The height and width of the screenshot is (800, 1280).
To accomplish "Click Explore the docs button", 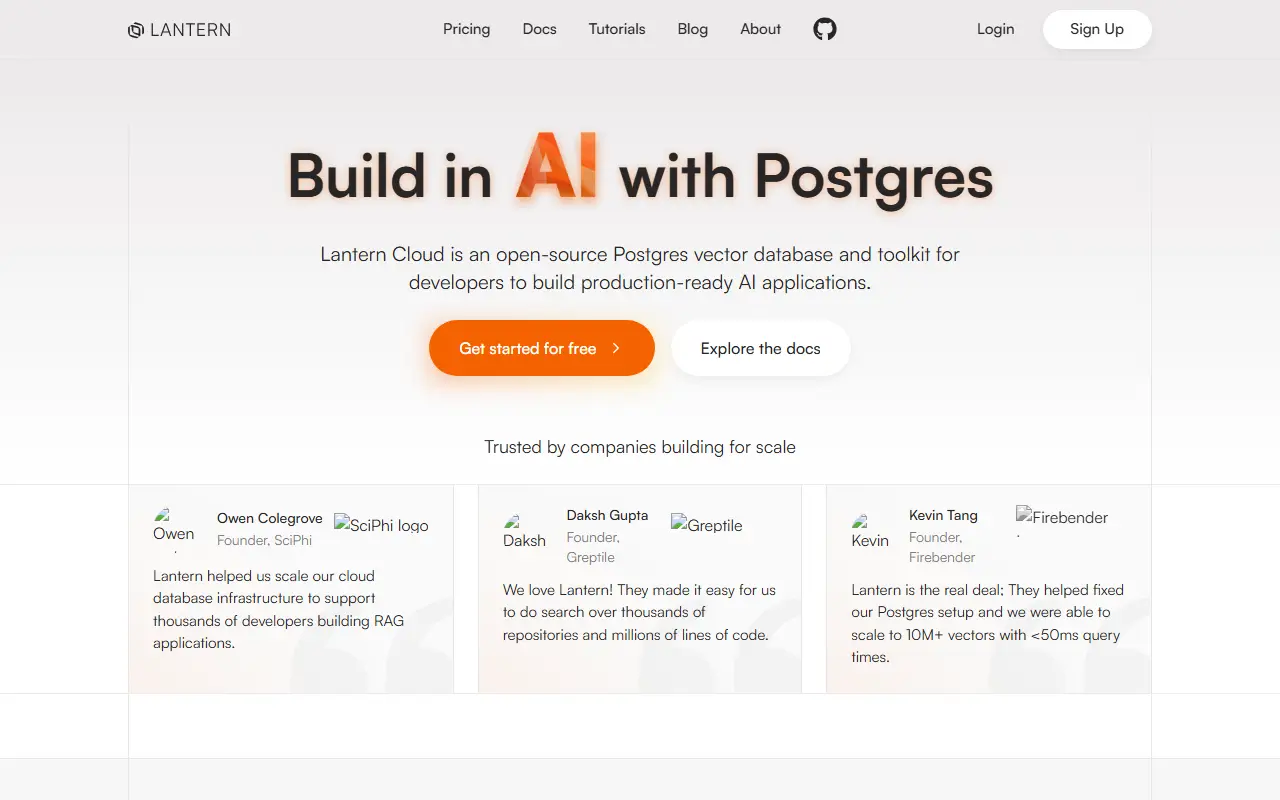I will 761,348.
